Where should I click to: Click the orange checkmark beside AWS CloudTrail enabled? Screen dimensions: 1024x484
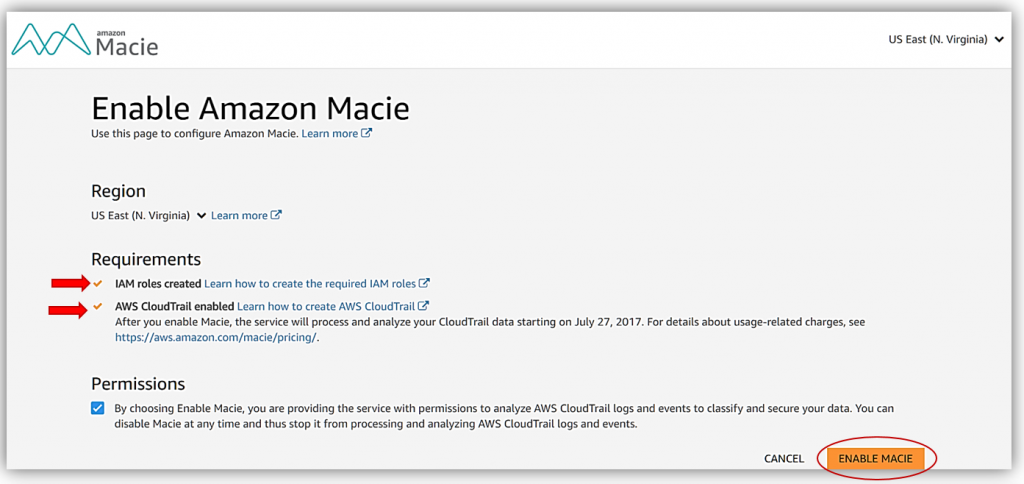coord(98,306)
